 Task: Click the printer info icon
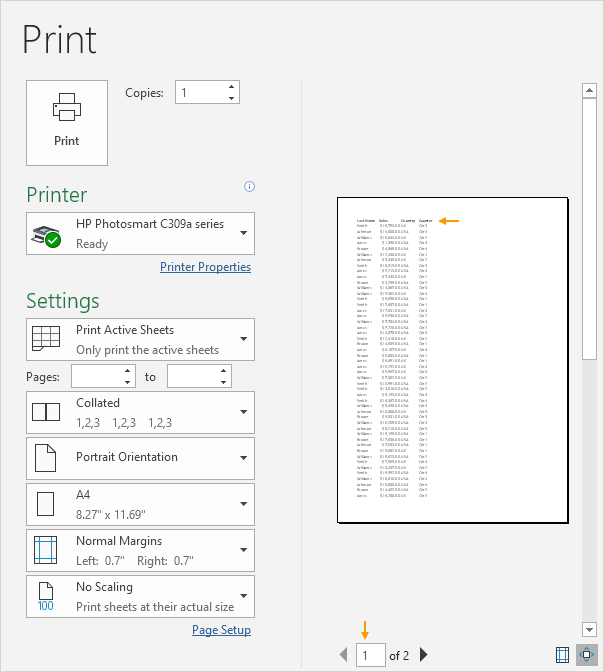[250, 186]
